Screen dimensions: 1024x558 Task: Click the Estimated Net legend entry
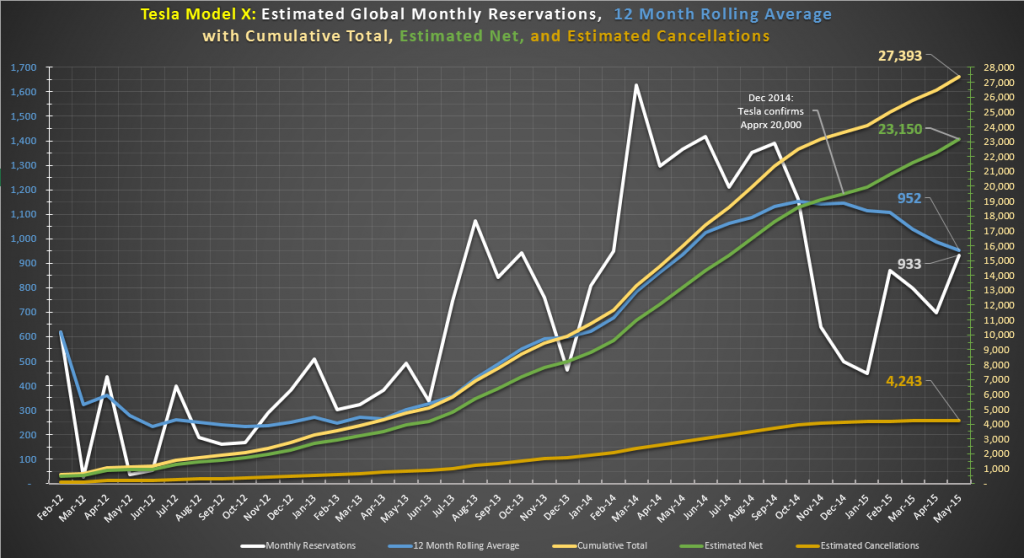coord(721,546)
